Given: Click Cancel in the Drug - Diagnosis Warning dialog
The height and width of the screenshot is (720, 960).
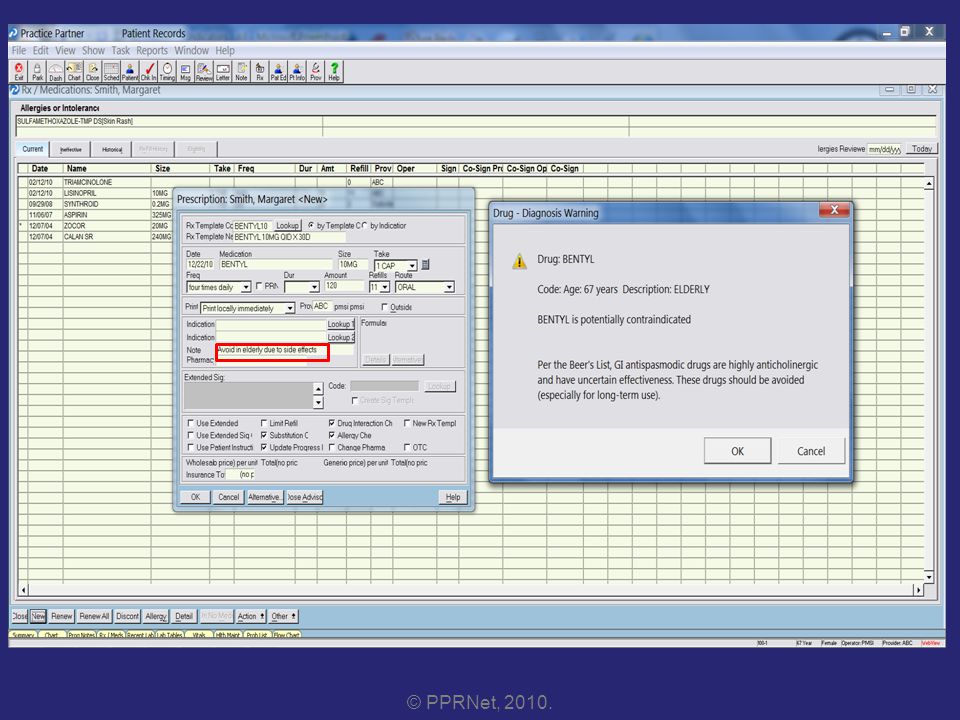Looking at the screenshot, I should [x=811, y=451].
